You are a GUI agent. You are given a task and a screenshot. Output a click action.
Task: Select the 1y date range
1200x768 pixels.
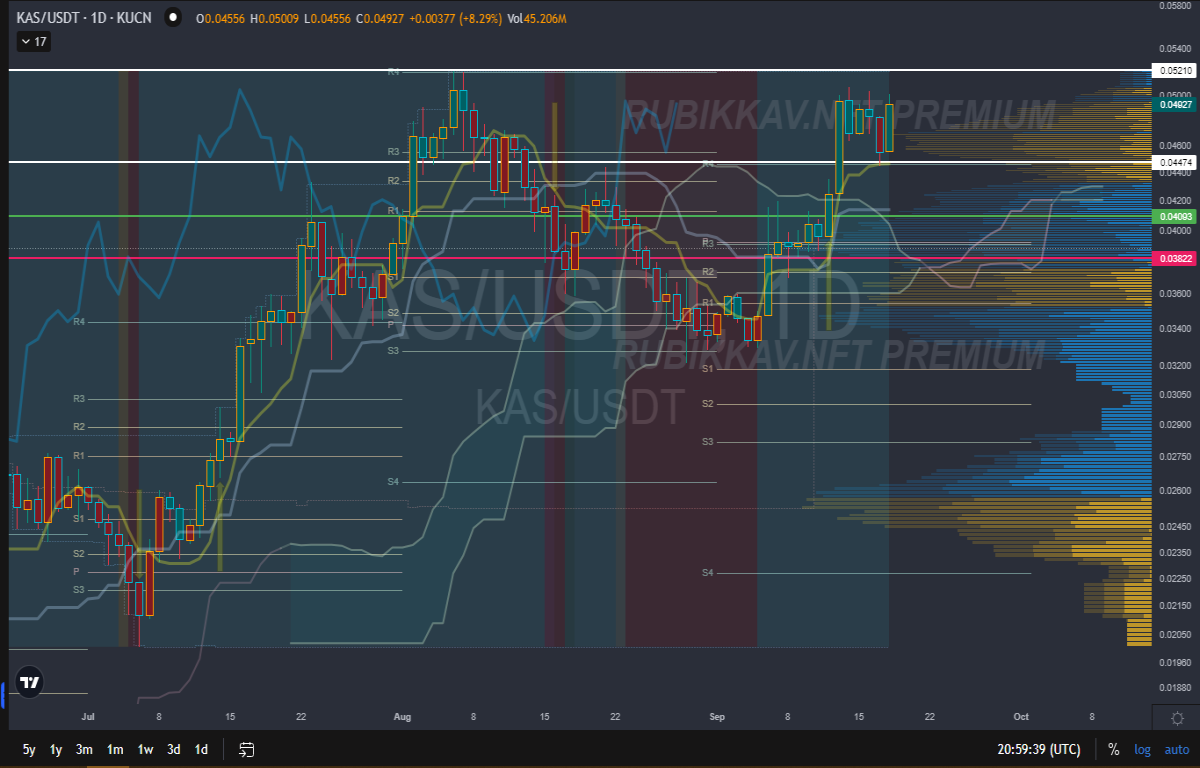(x=57, y=749)
